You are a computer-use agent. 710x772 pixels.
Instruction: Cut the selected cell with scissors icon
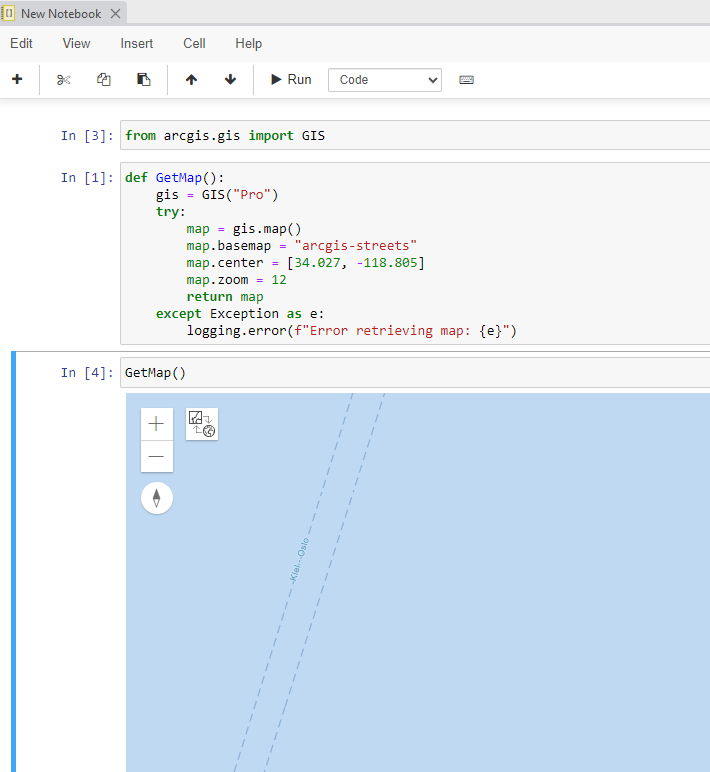tap(64, 80)
